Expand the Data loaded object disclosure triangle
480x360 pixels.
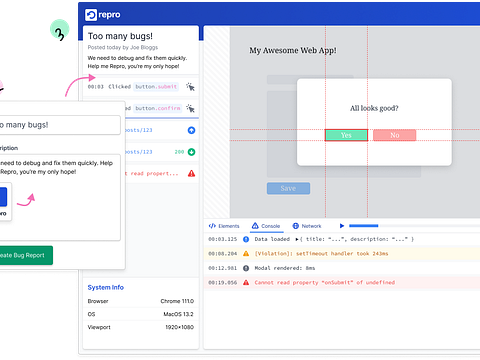[297, 239]
